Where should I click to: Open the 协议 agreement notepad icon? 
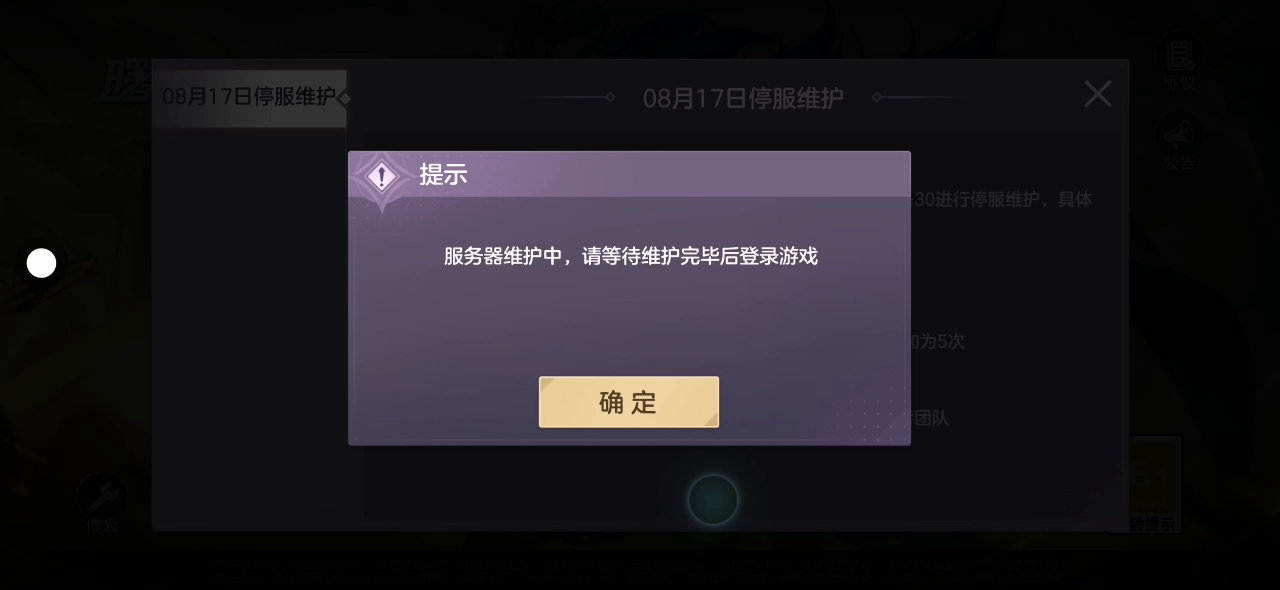(1180, 63)
